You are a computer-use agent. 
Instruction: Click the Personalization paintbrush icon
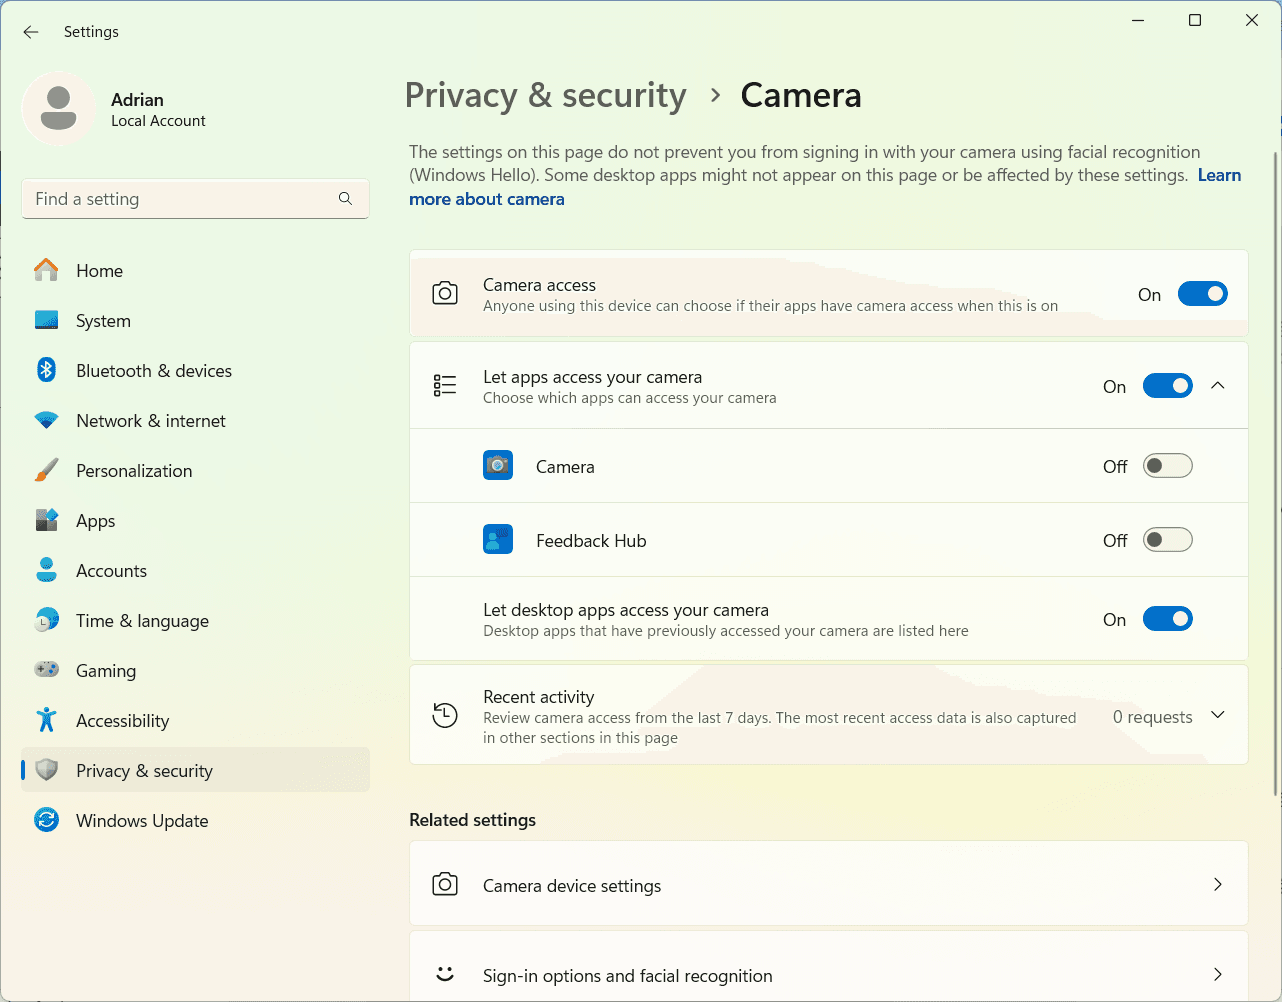coord(46,470)
